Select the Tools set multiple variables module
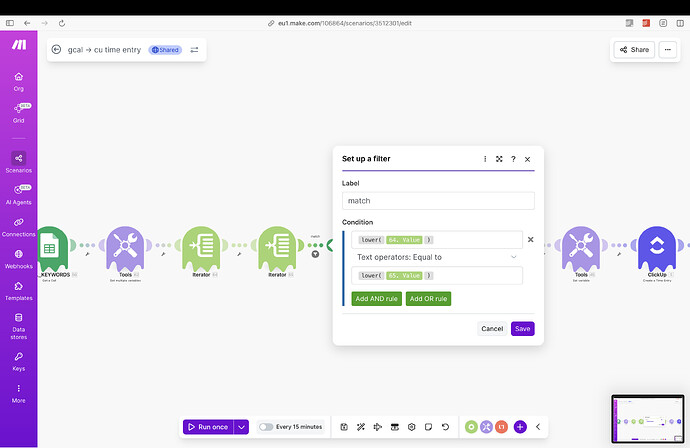The image size is (690, 448). coord(125,249)
